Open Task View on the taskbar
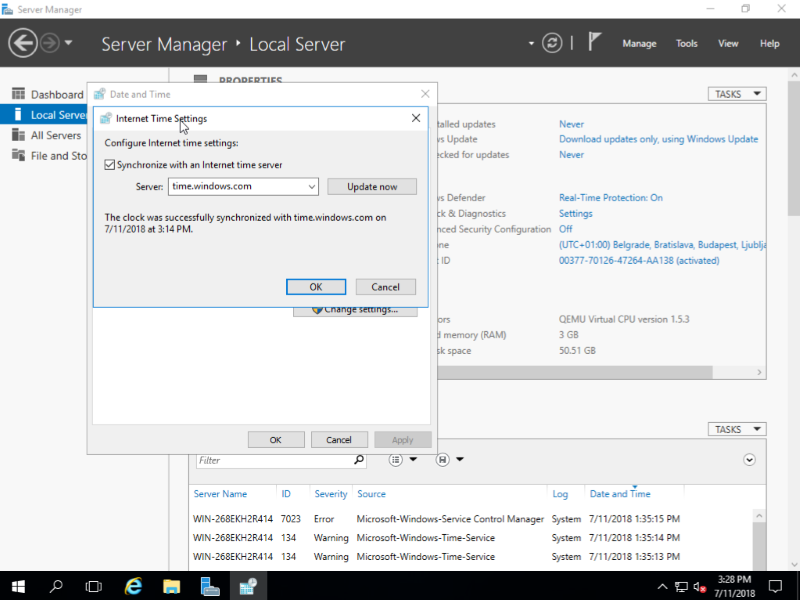The height and width of the screenshot is (600, 800). click(x=94, y=586)
